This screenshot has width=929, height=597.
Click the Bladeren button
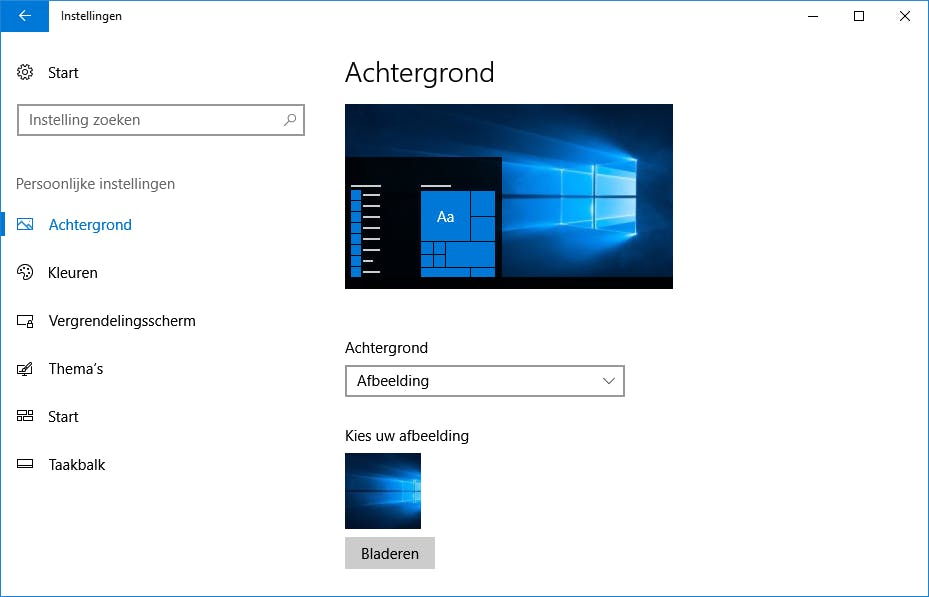coord(389,553)
